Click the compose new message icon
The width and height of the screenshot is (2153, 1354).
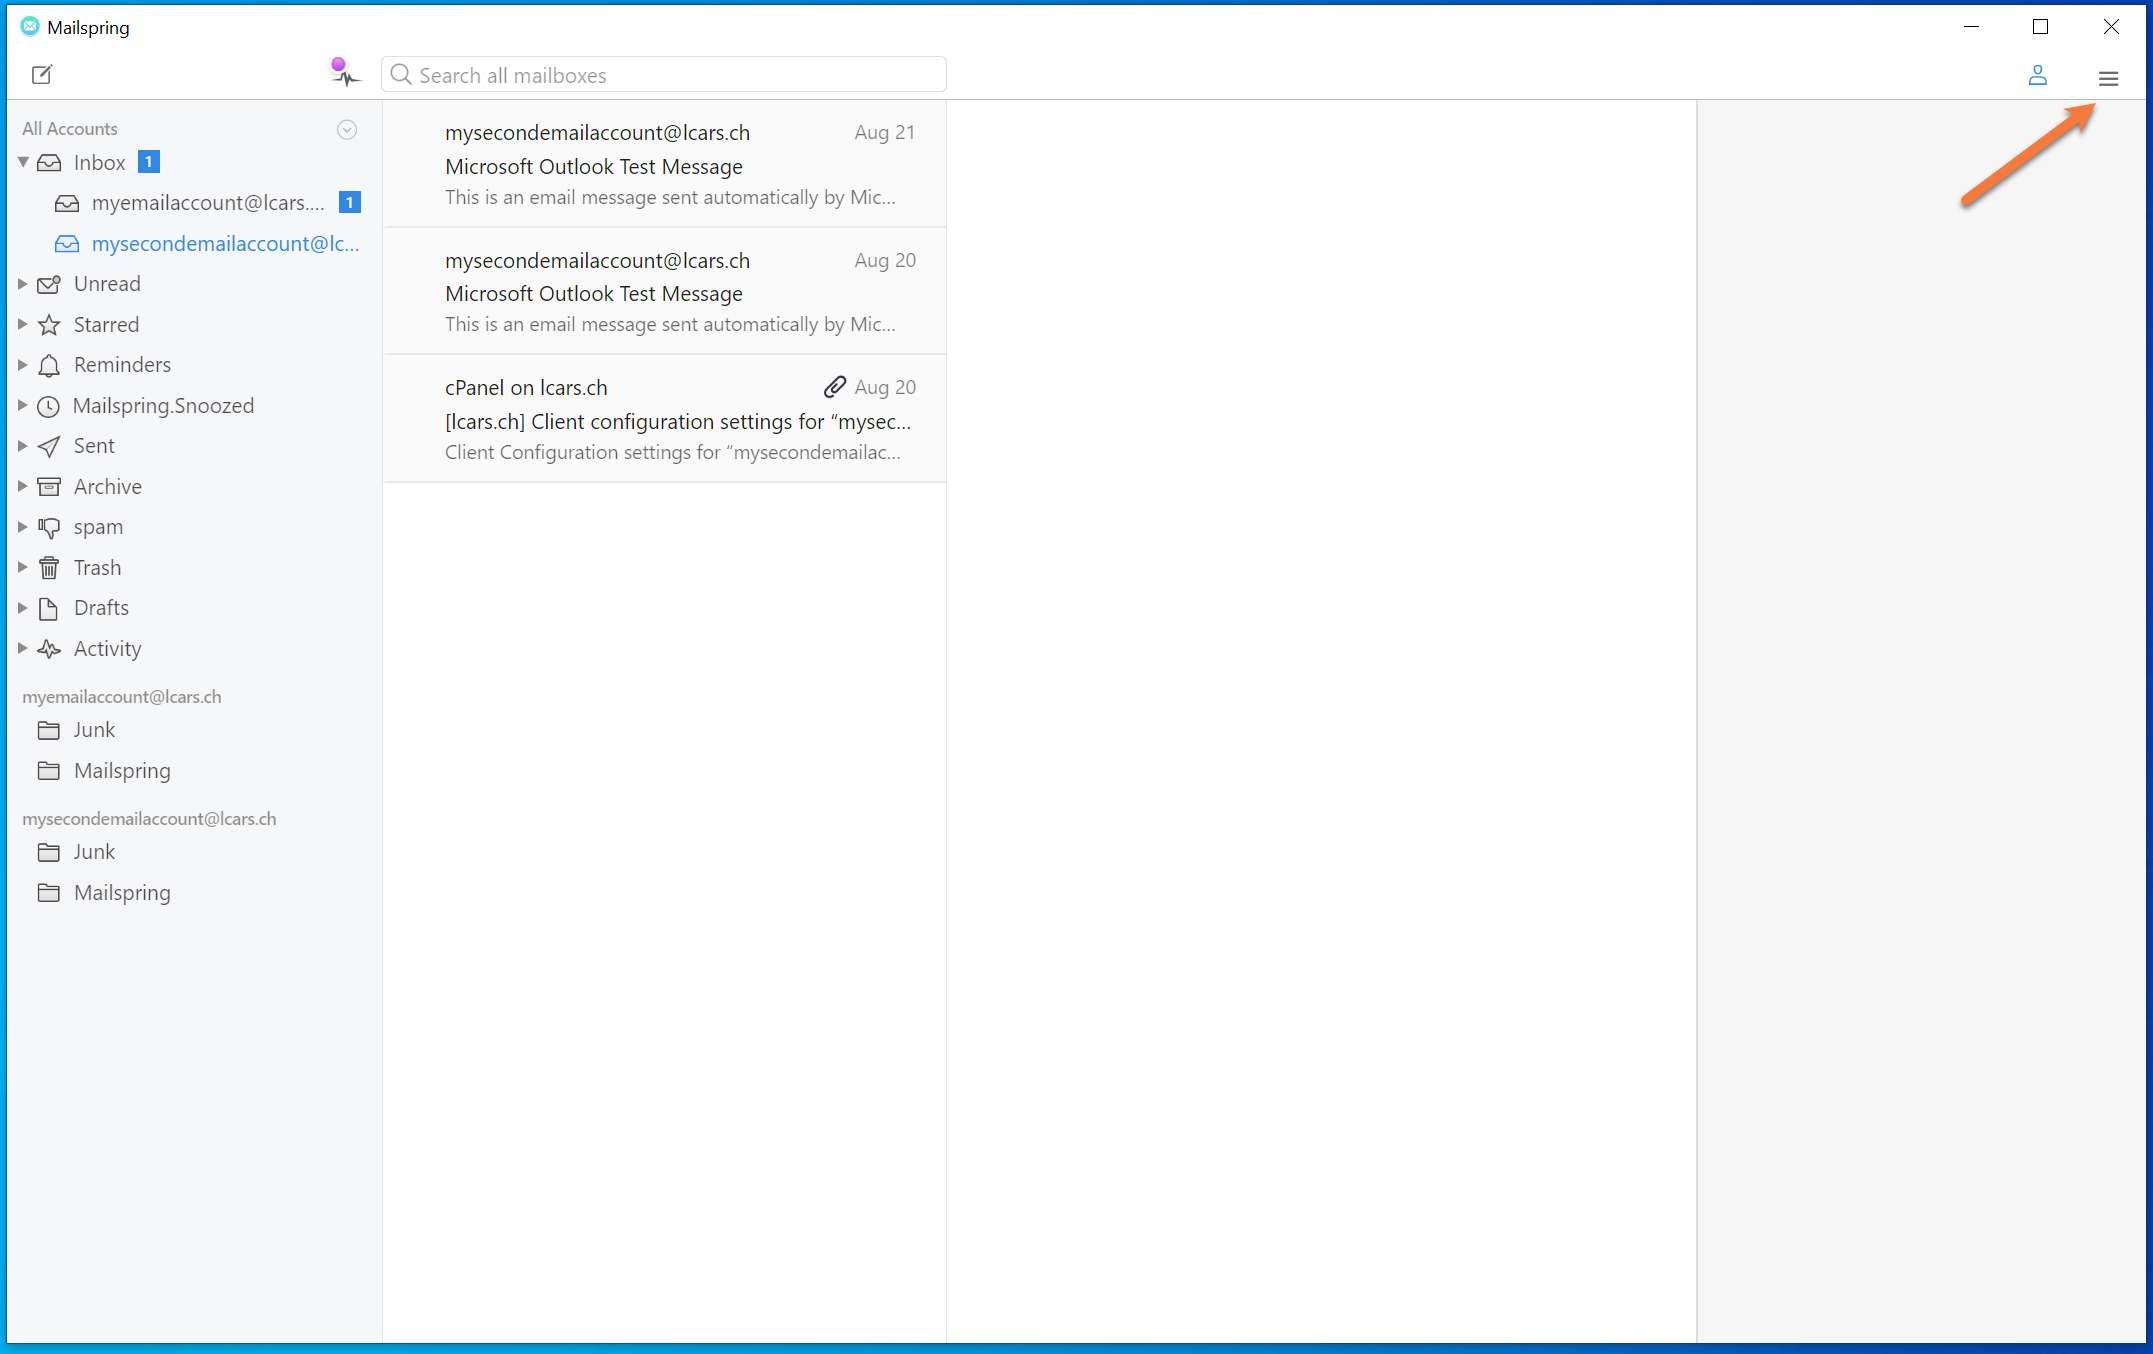[x=42, y=75]
